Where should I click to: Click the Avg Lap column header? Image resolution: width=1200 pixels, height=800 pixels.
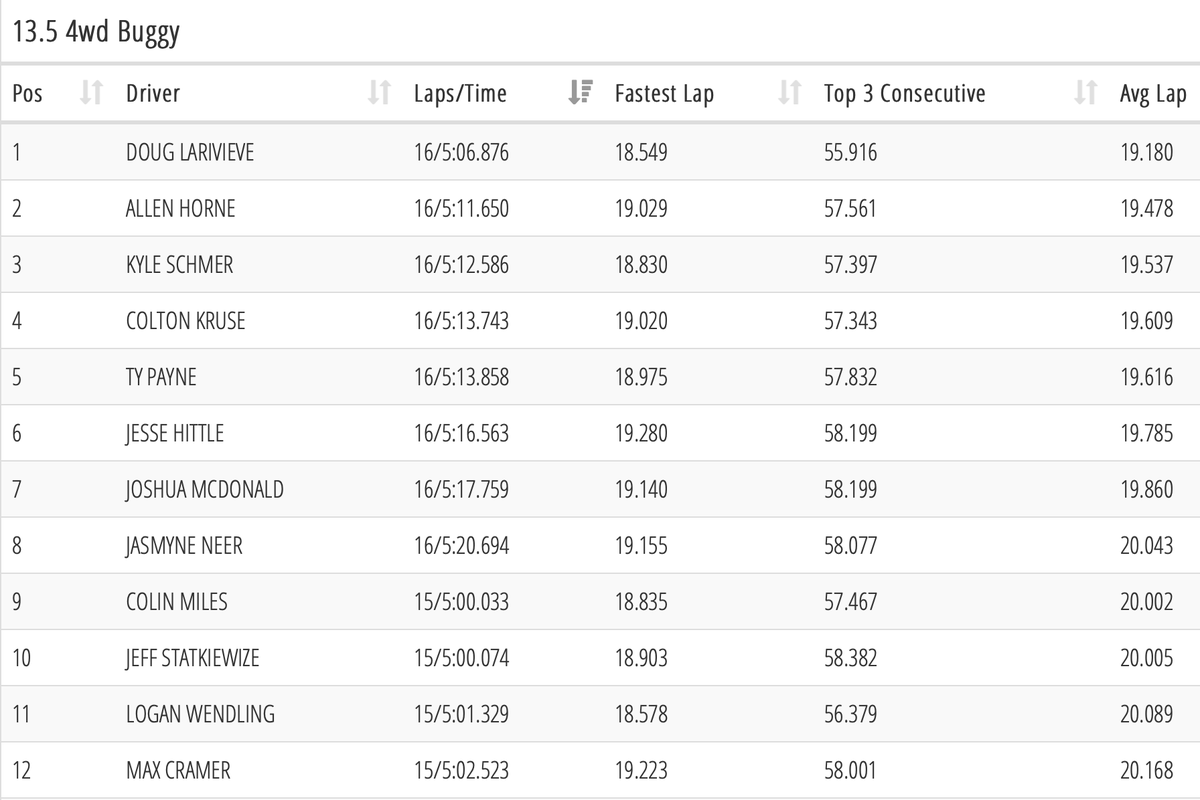(x=1153, y=94)
